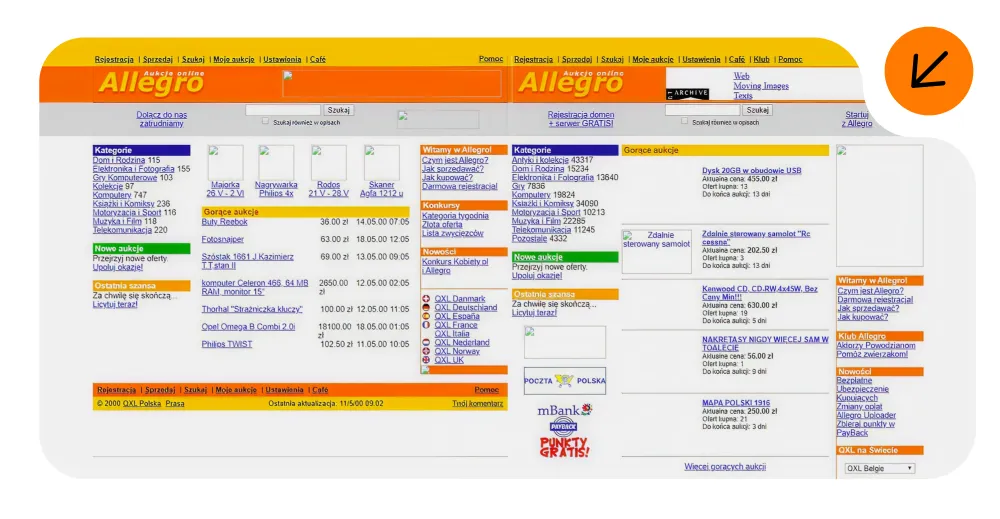Click the Payback Punkty Gratis banner
This screenshot has height=519, width=1000.
pyautogui.click(x=565, y=441)
